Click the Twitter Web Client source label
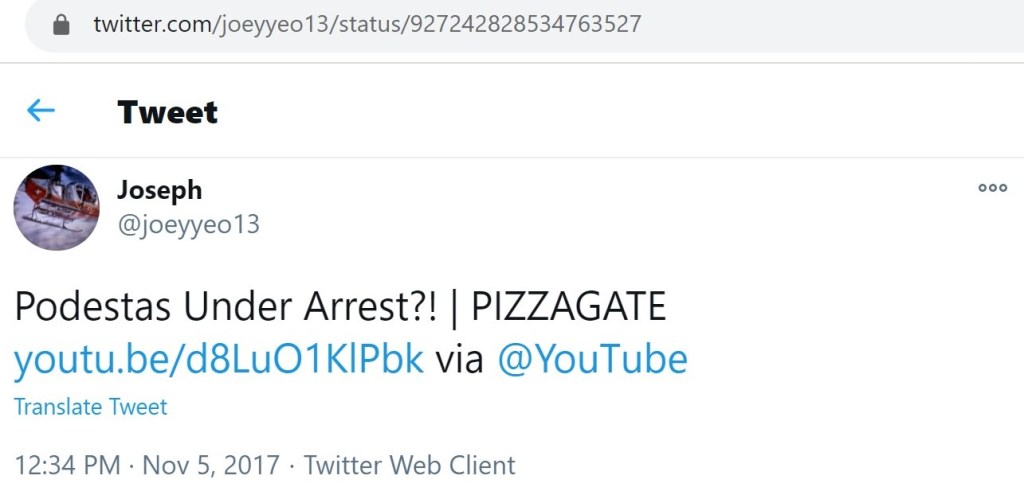Viewport: 1024px width, 495px height. click(409, 465)
